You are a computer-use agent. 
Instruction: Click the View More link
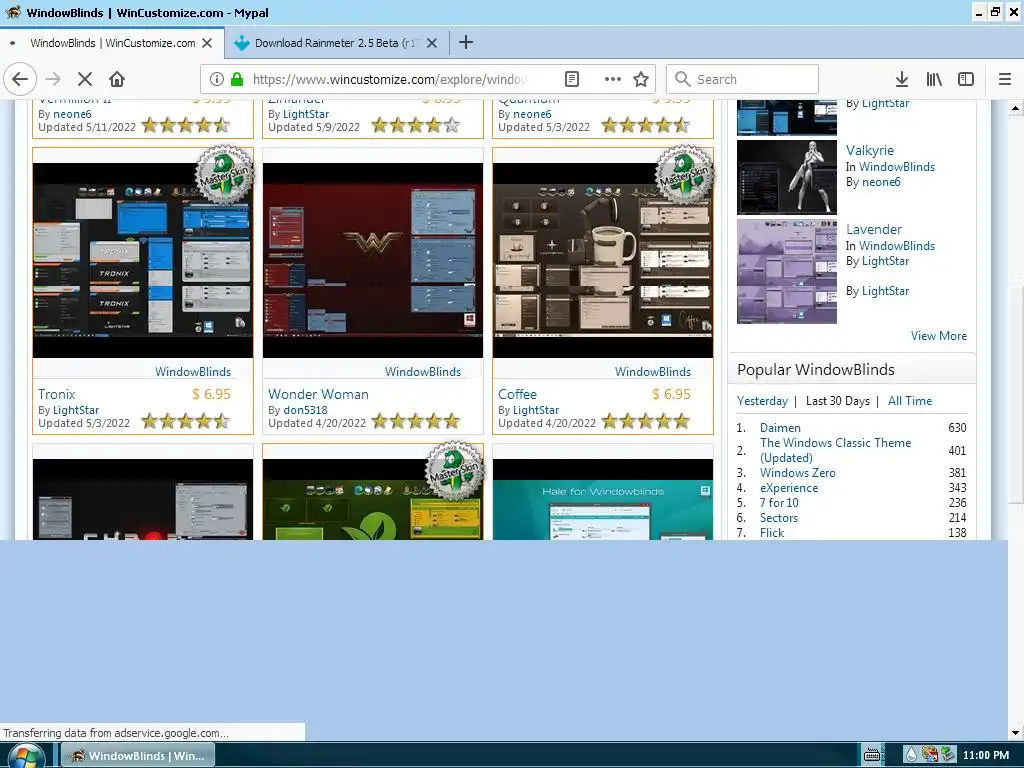click(x=939, y=336)
